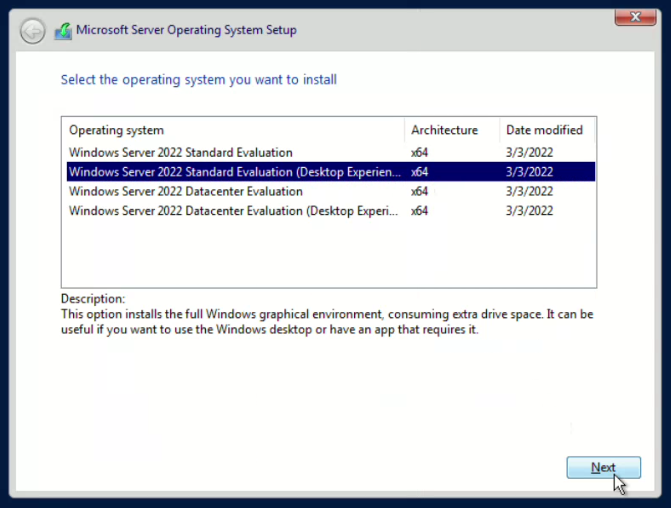Click the 'Description:' label
This screenshot has height=508, width=671.
(93, 299)
